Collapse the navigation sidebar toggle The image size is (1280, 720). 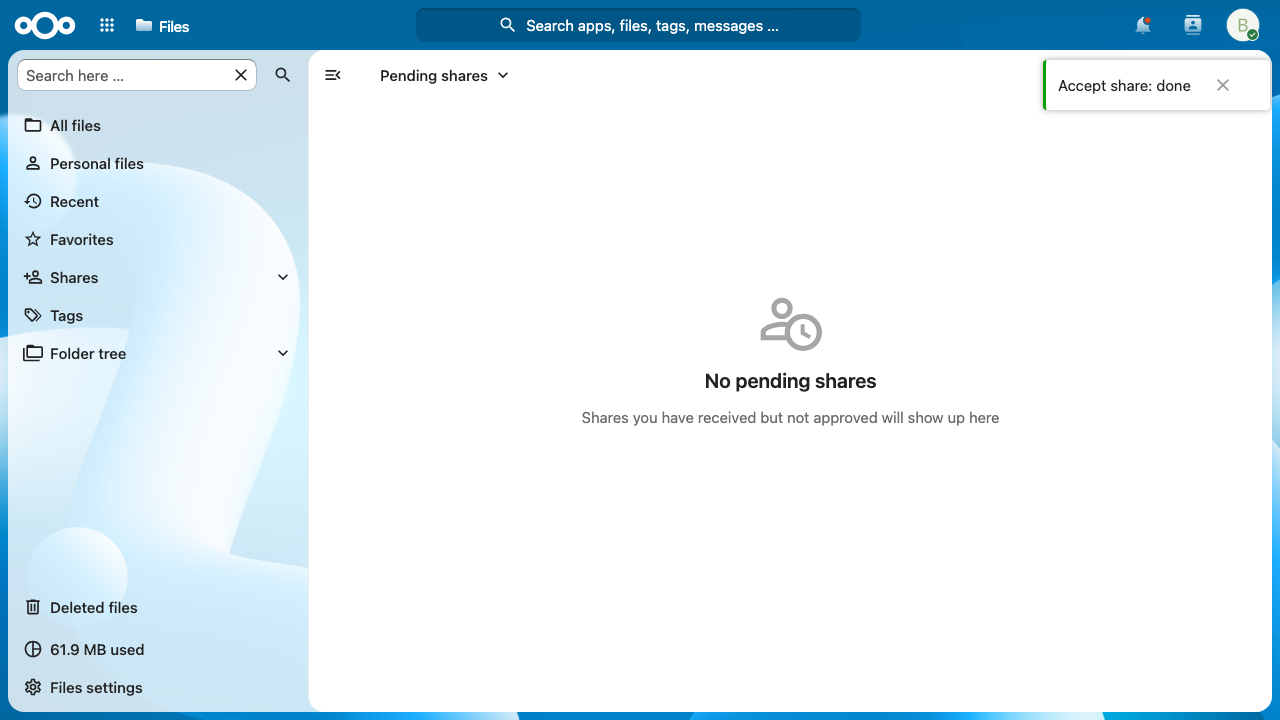coord(333,75)
